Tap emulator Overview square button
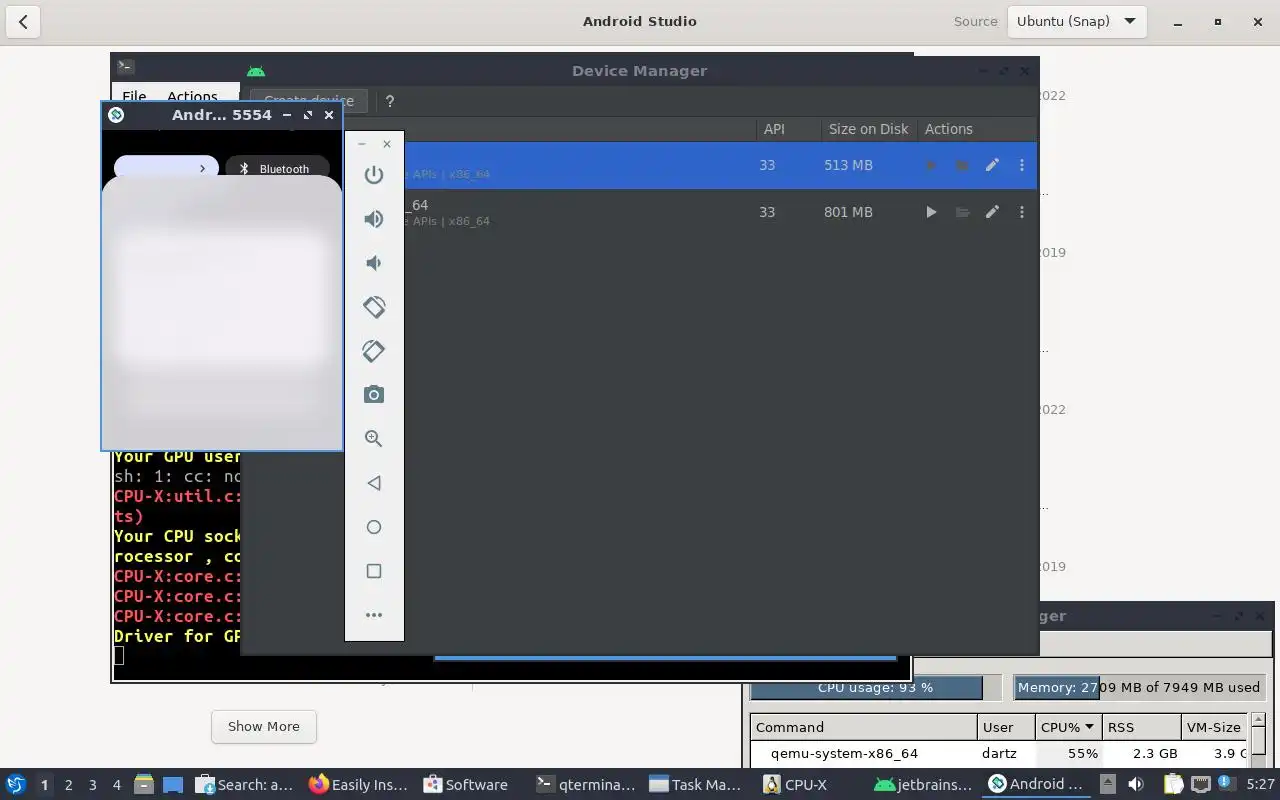 coord(374,571)
